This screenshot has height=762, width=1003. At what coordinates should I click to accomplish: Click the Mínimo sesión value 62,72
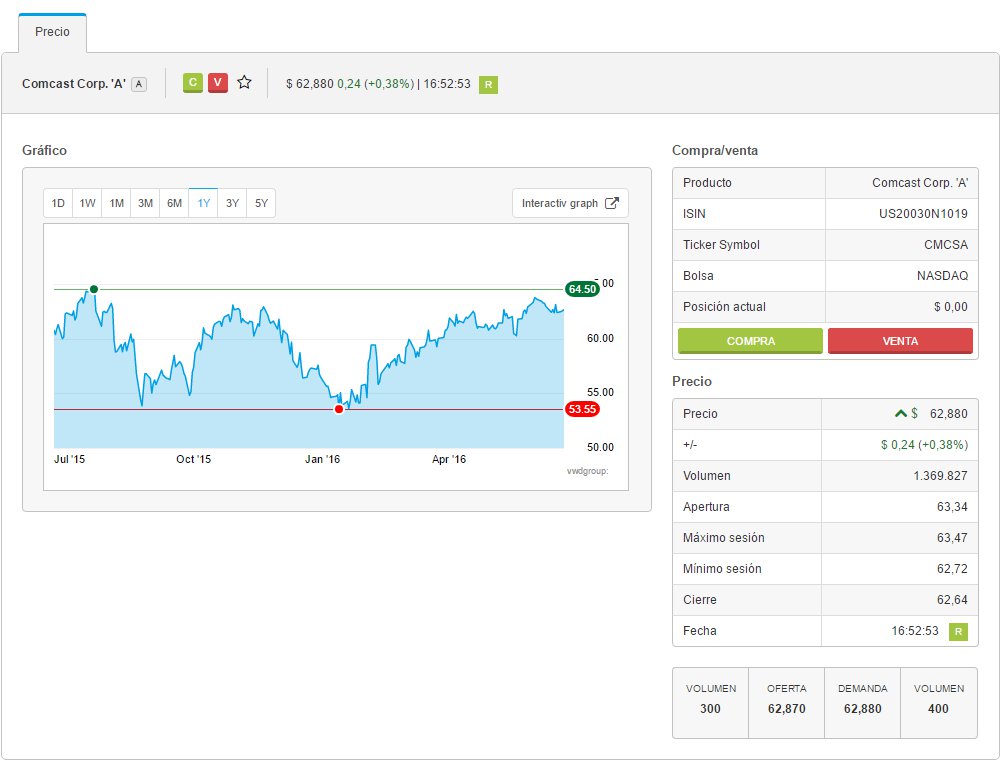[x=952, y=569]
